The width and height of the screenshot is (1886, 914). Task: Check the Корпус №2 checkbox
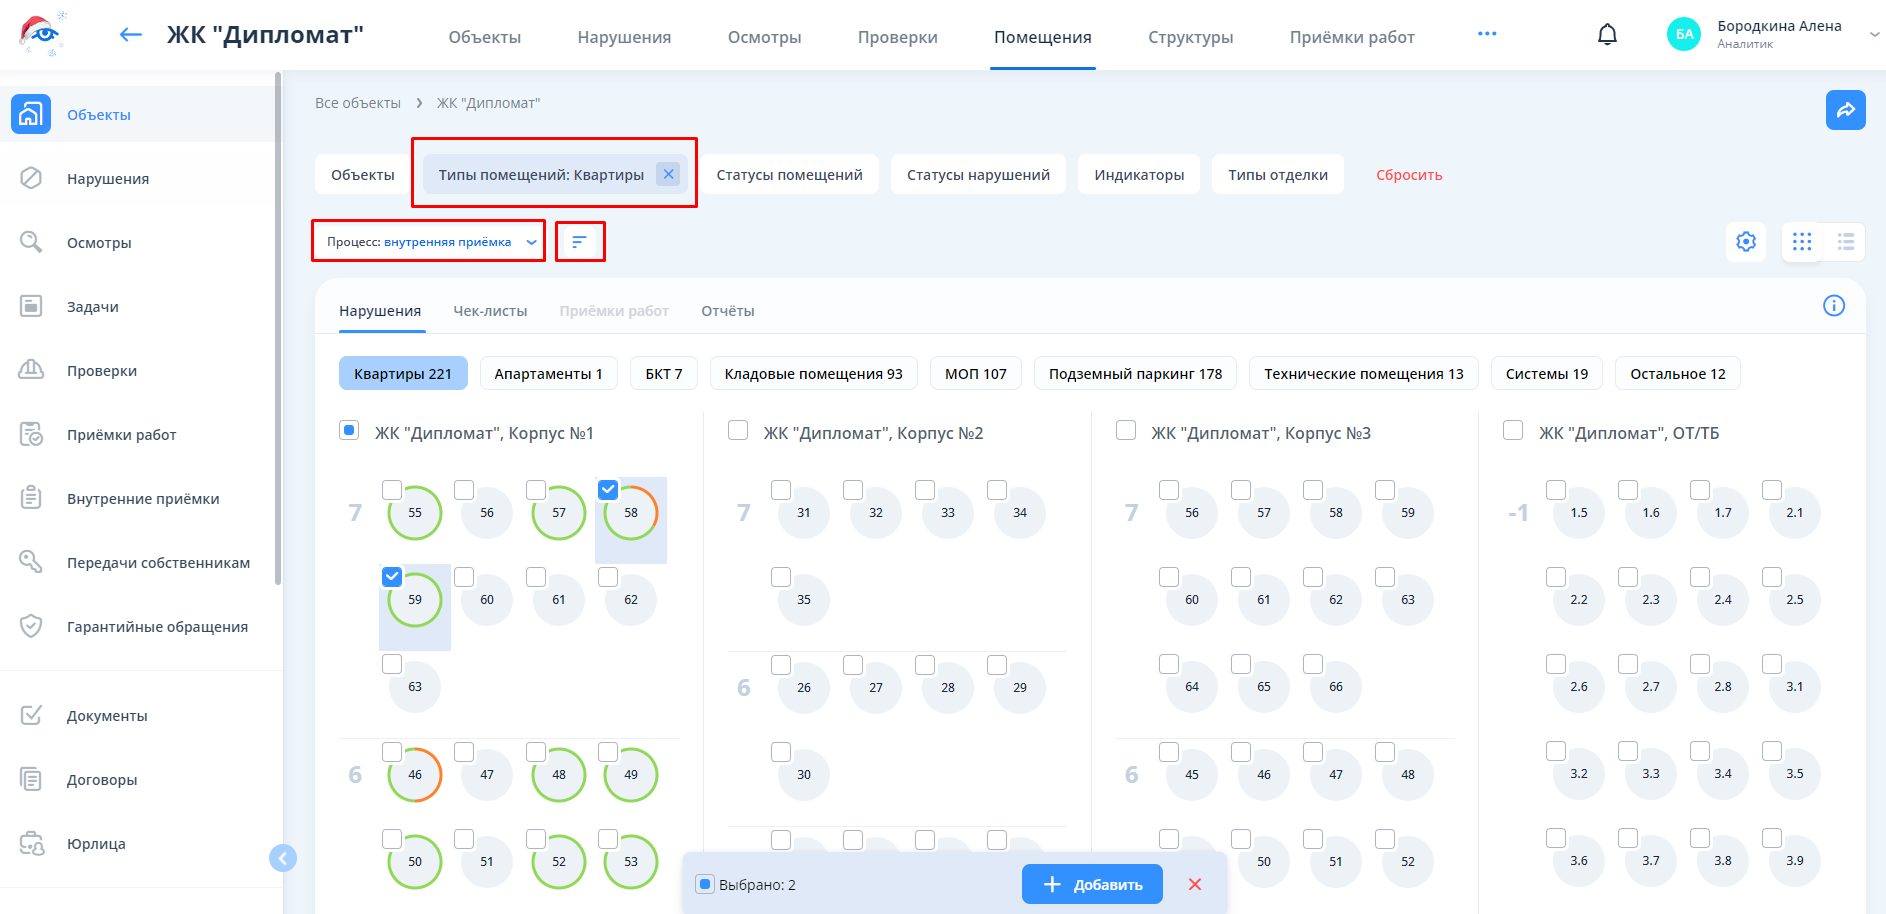pyautogui.click(x=738, y=431)
